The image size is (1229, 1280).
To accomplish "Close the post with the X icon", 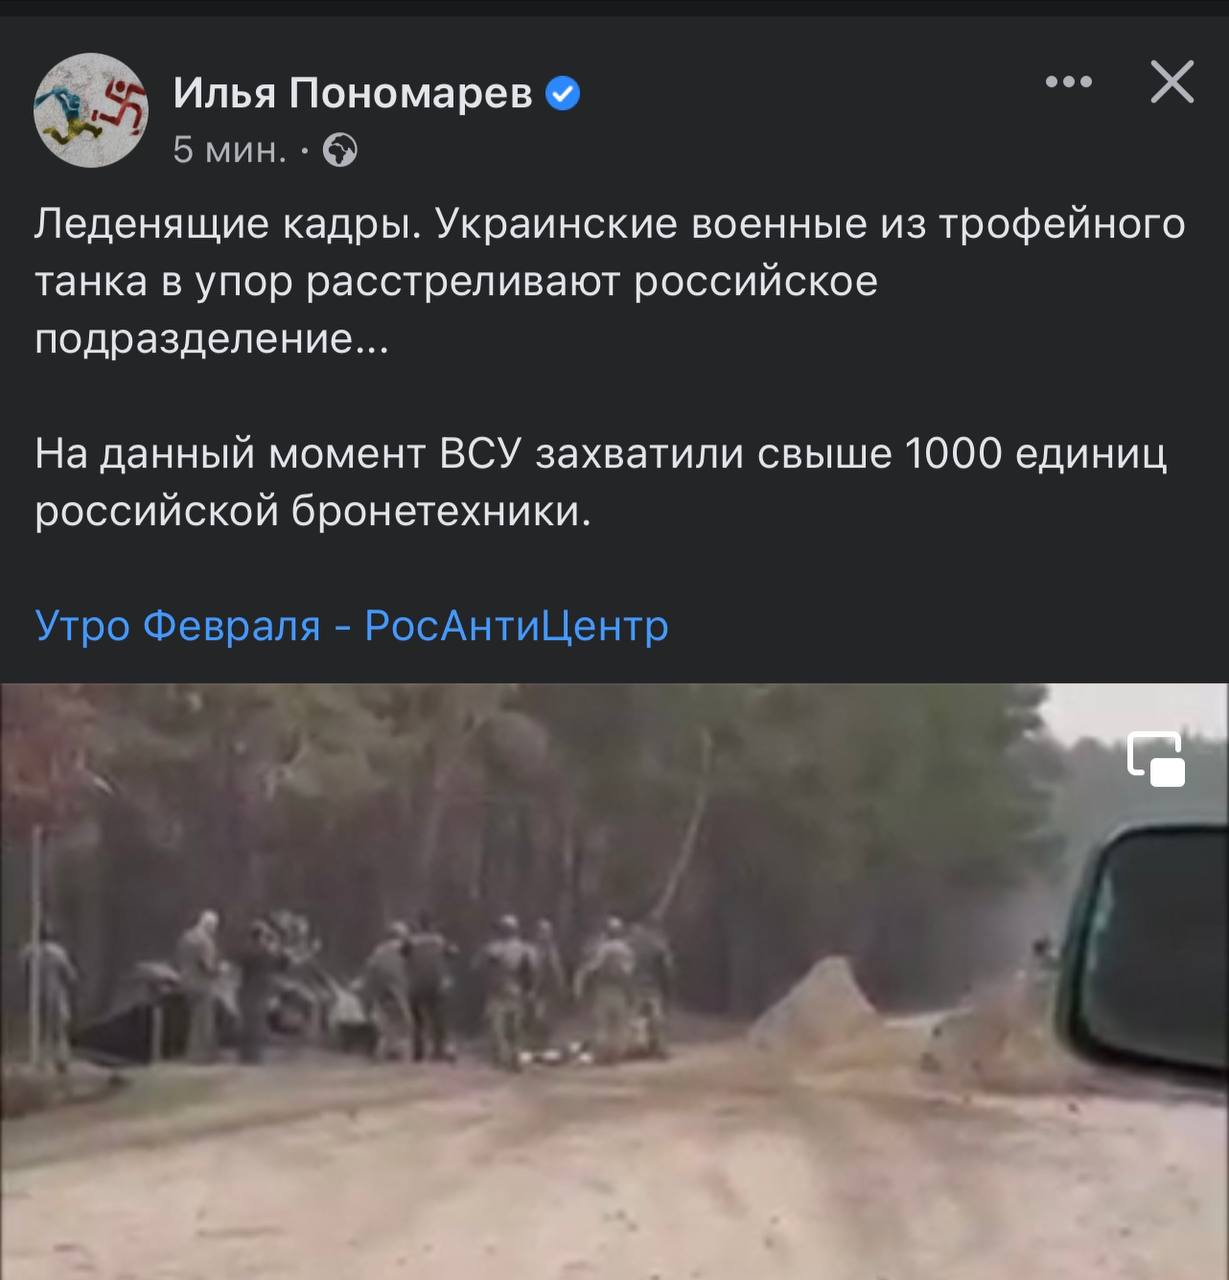I will point(1172,82).
